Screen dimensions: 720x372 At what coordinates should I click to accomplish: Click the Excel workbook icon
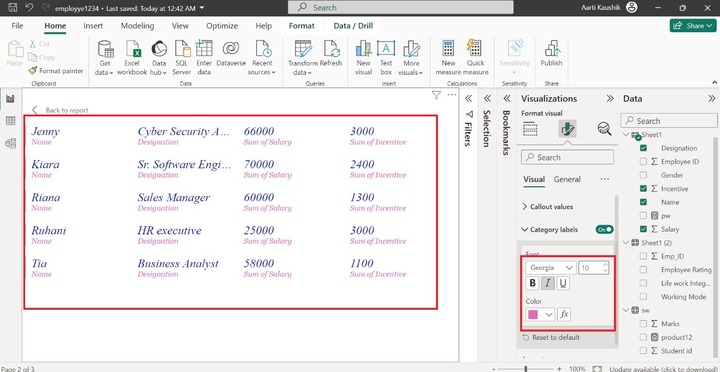(132, 57)
